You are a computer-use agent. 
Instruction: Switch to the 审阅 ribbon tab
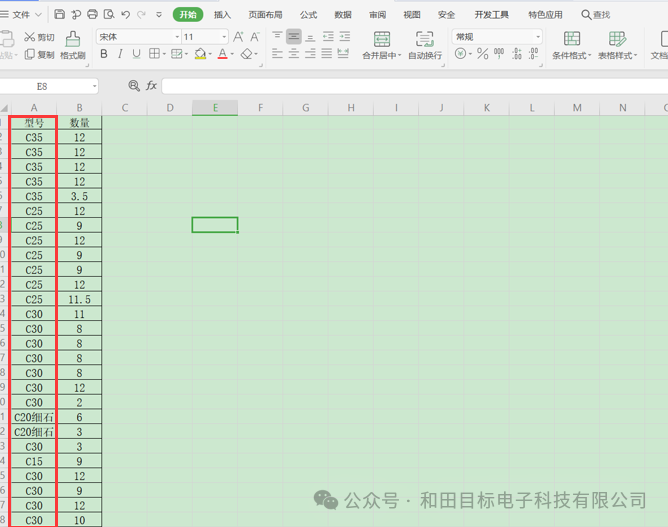(377, 15)
